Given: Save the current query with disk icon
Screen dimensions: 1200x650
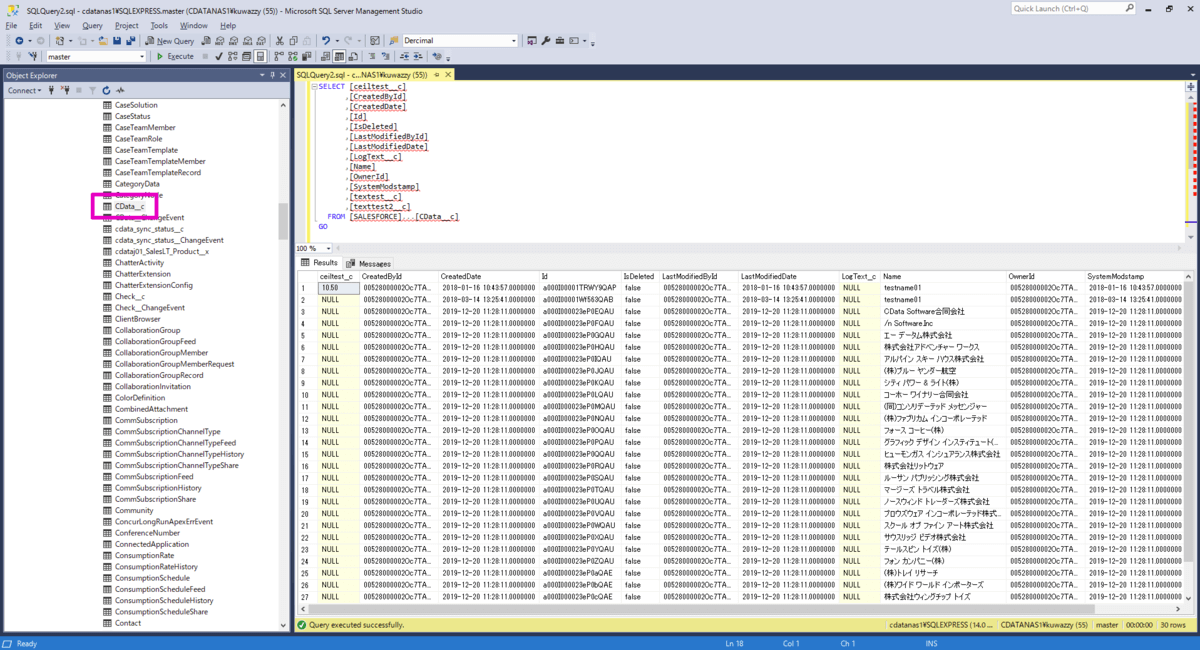Looking at the screenshot, I should tap(117, 41).
